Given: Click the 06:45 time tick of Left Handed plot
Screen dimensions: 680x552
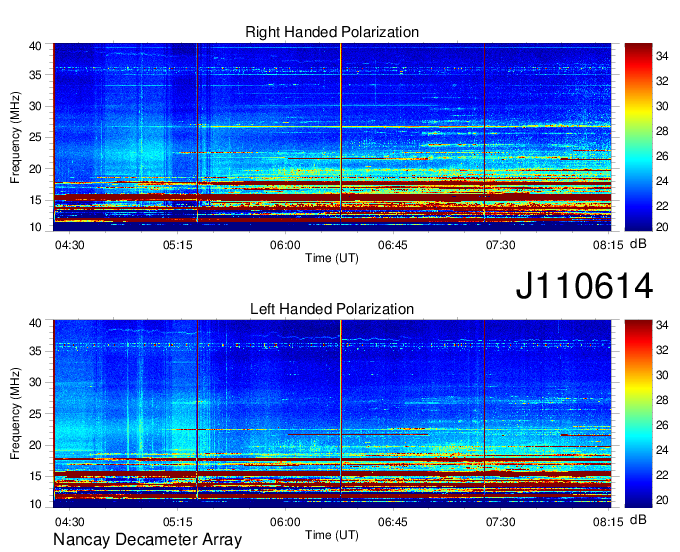Looking at the screenshot, I should point(392,522).
